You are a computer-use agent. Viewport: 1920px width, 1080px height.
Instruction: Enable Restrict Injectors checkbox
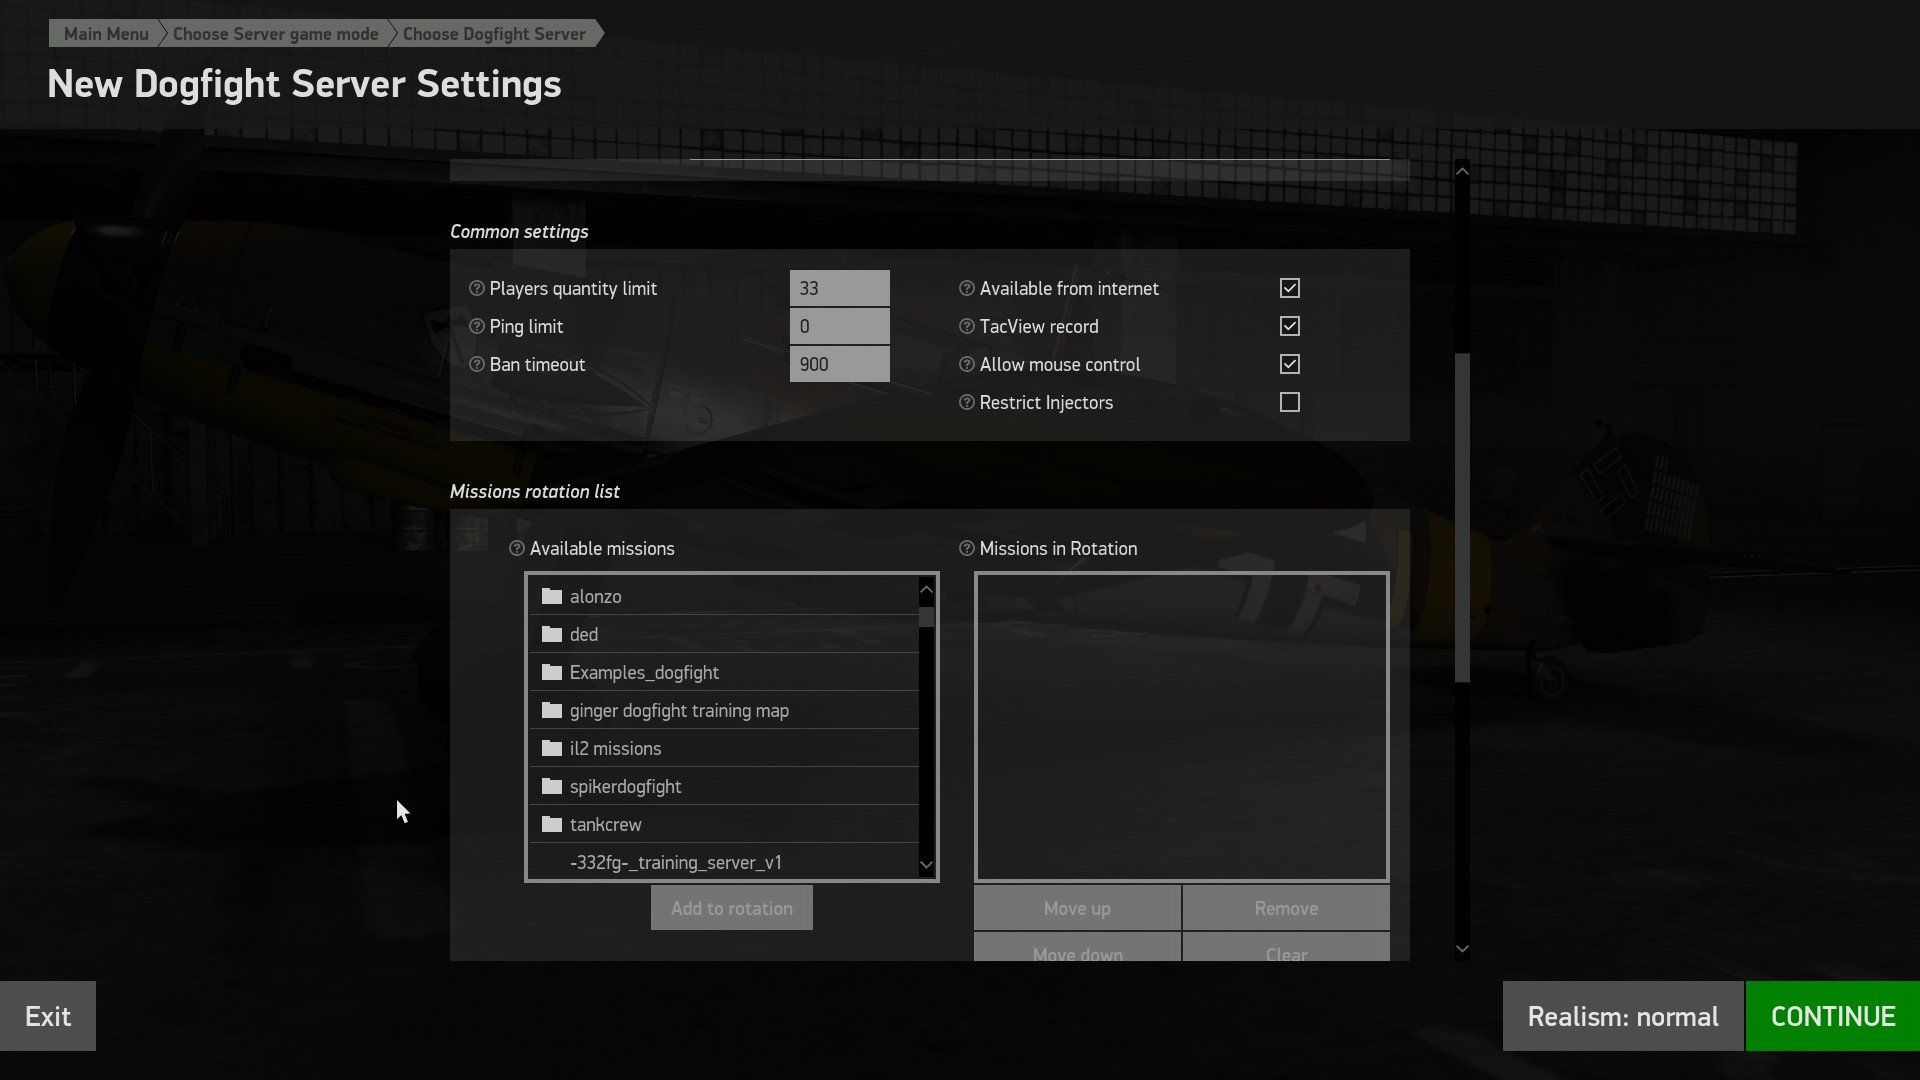pyautogui.click(x=1290, y=402)
